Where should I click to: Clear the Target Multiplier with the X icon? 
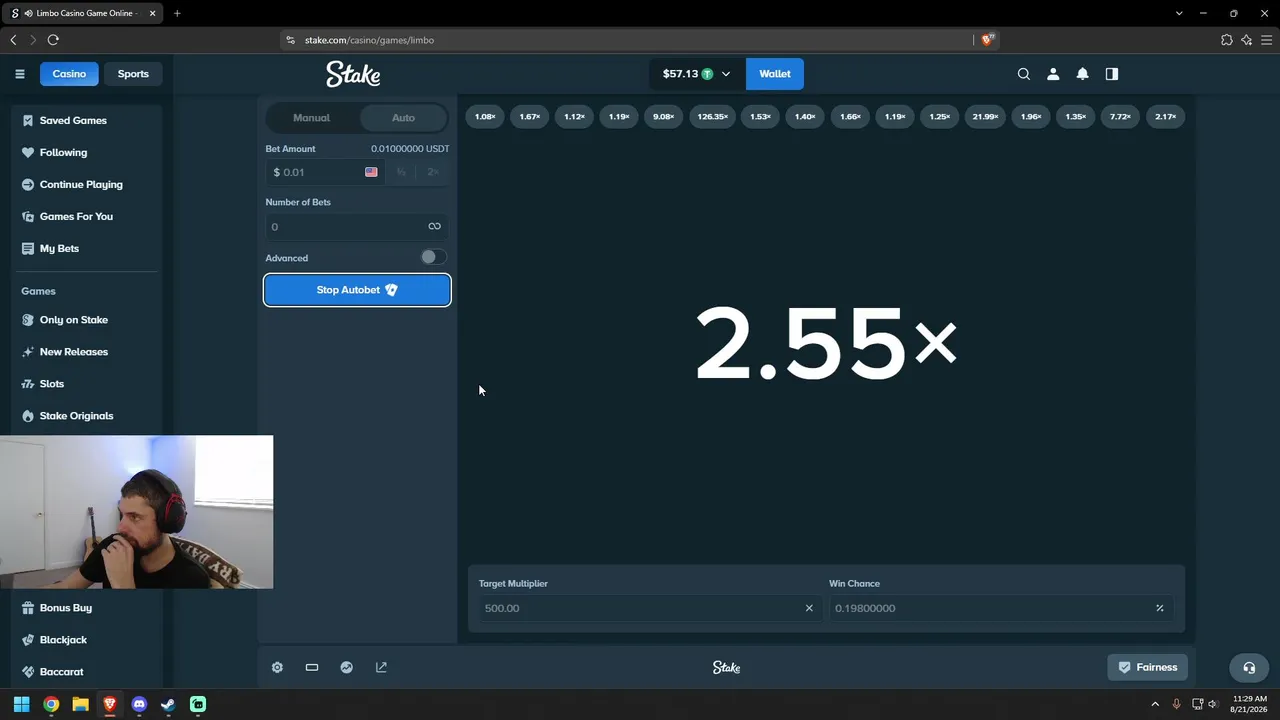point(809,608)
